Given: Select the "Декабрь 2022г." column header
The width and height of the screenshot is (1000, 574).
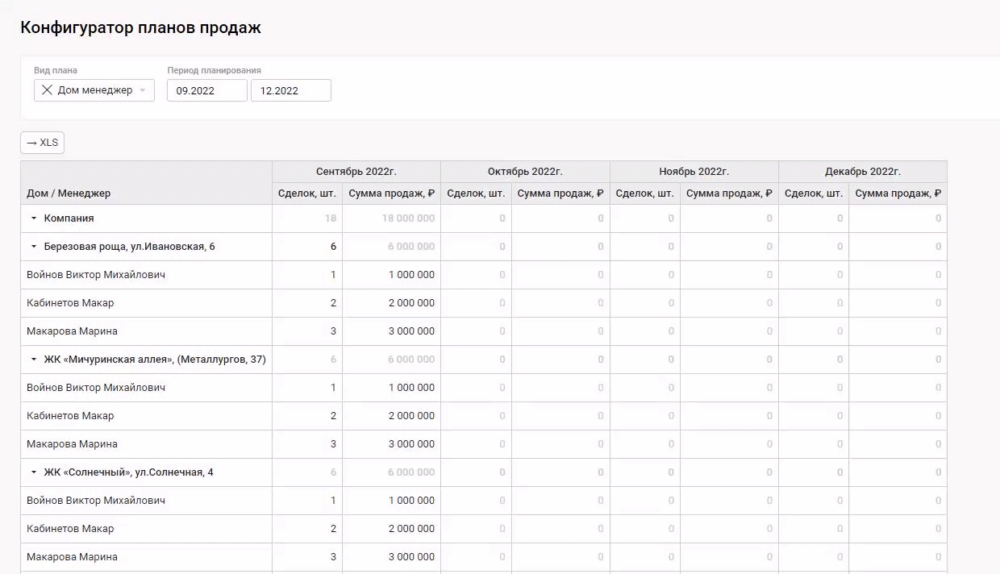Looking at the screenshot, I should 862,172.
